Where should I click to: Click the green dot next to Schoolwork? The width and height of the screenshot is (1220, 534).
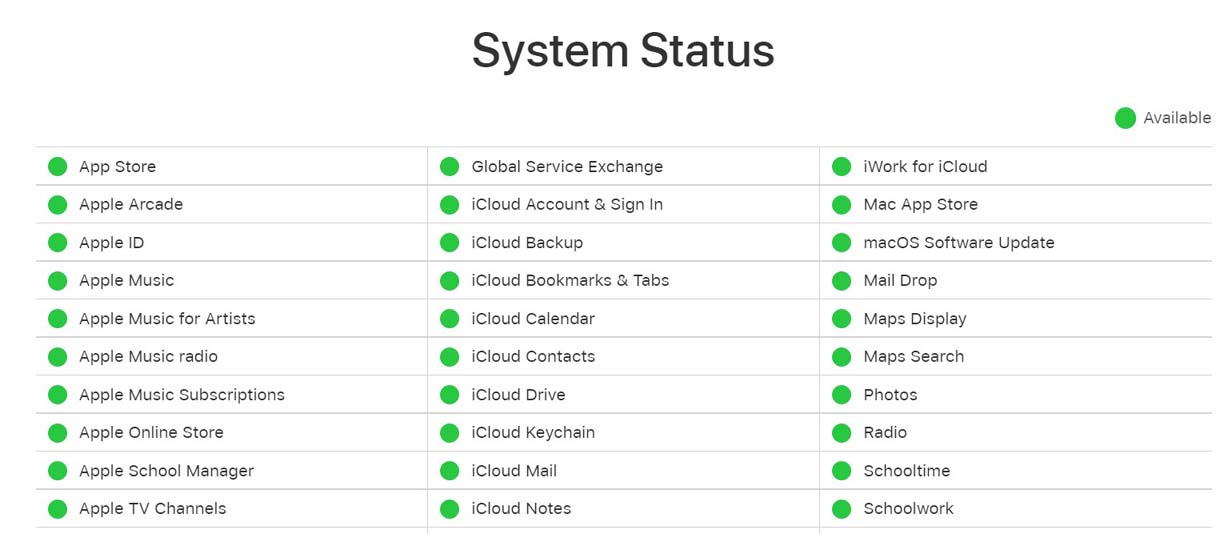(842, 509)
